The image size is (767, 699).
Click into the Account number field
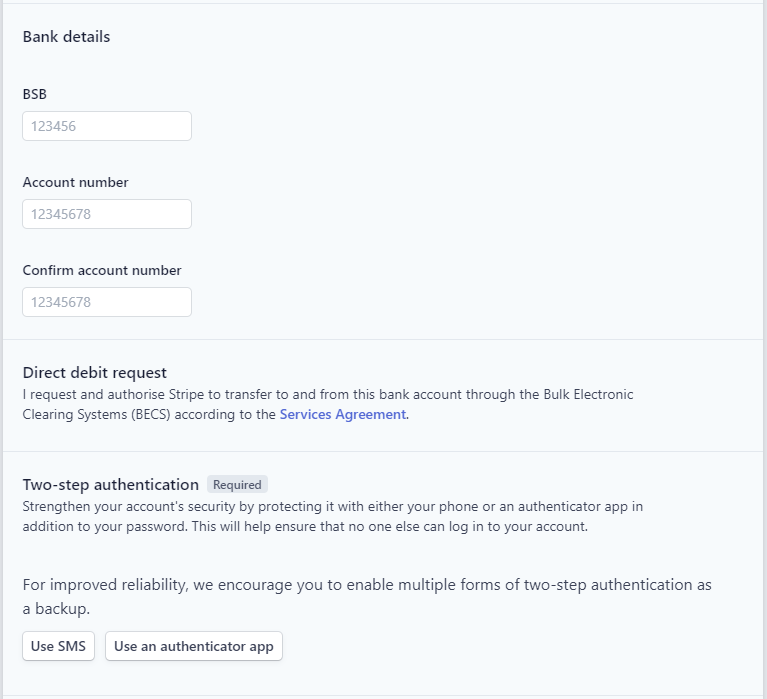coord(107,214)
